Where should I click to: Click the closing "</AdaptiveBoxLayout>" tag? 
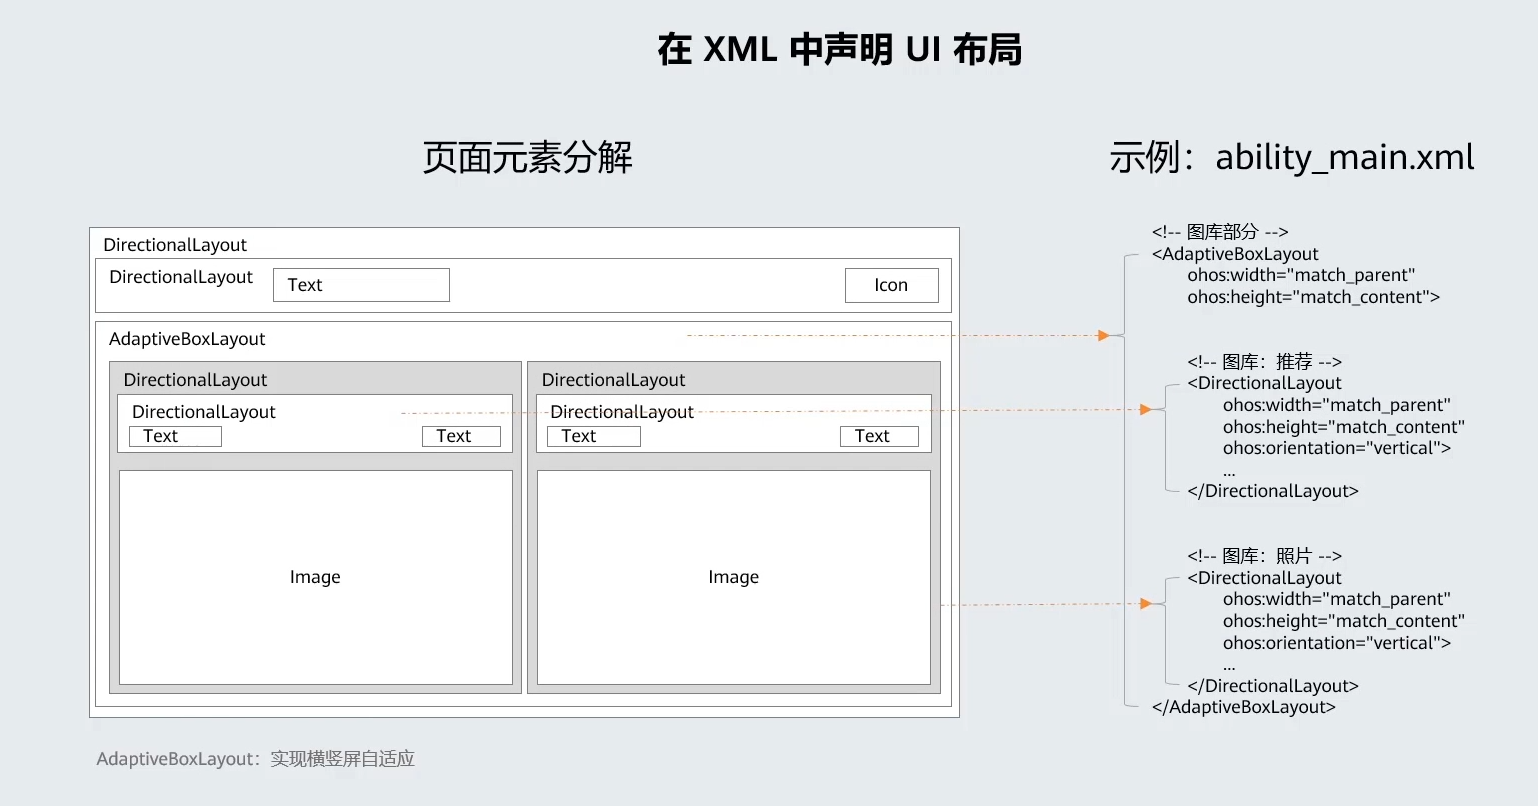(1244, 707)
